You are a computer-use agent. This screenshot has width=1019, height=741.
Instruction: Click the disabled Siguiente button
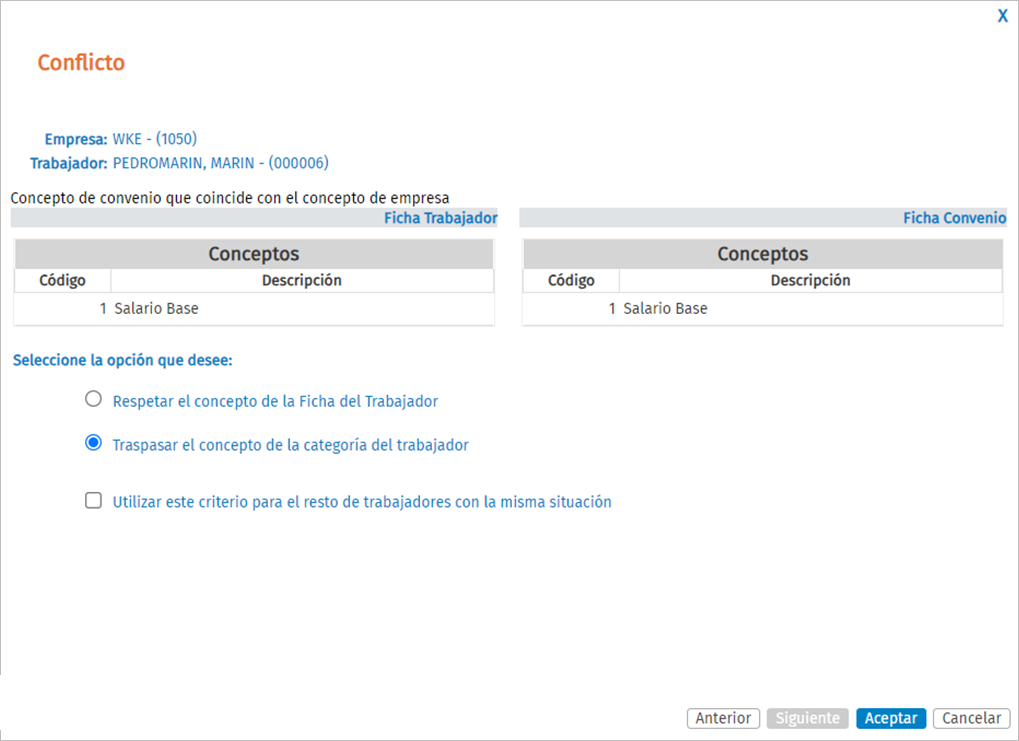click(x=808, y=718)
